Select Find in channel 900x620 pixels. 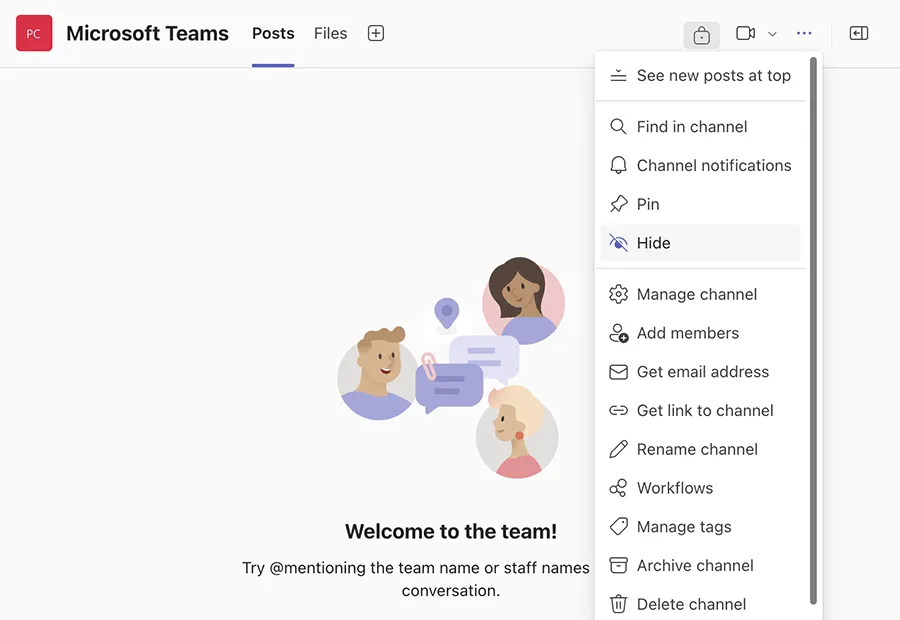(x=691, y=127)
